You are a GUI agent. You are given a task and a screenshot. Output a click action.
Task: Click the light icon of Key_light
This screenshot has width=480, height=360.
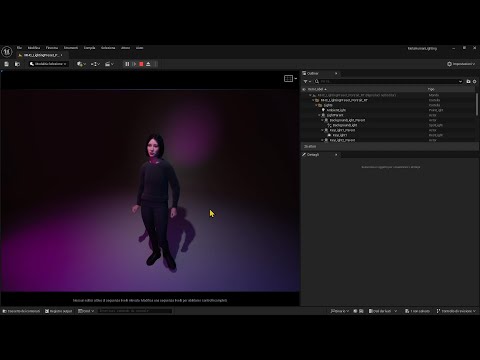(329, 135)
